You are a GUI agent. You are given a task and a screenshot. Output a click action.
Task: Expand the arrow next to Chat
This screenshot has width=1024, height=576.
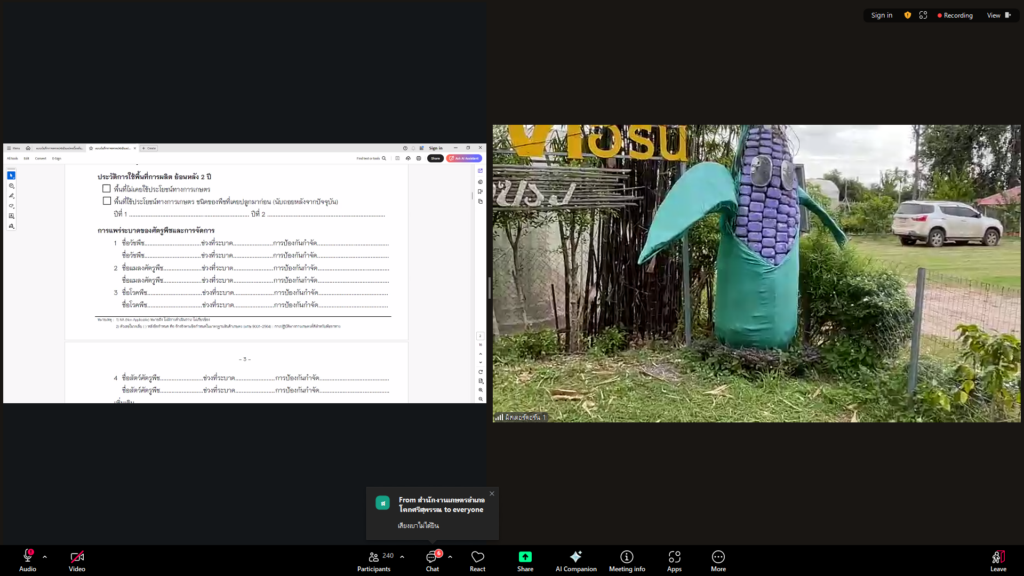(450, 557)
